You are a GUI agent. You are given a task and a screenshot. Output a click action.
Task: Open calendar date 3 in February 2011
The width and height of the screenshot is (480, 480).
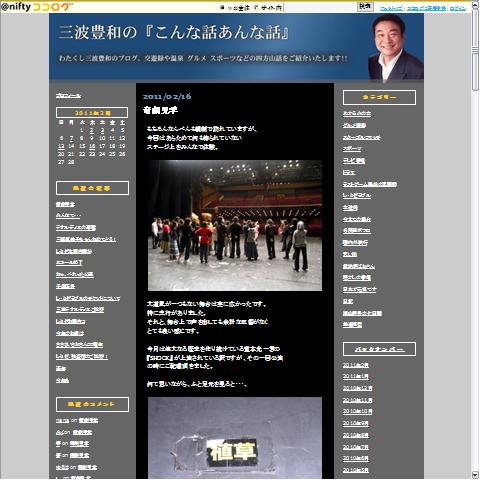pos(102,130)
